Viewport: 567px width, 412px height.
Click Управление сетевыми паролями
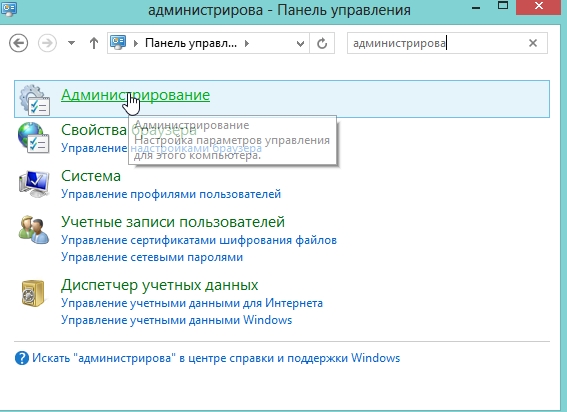click(x=152, y=257)
